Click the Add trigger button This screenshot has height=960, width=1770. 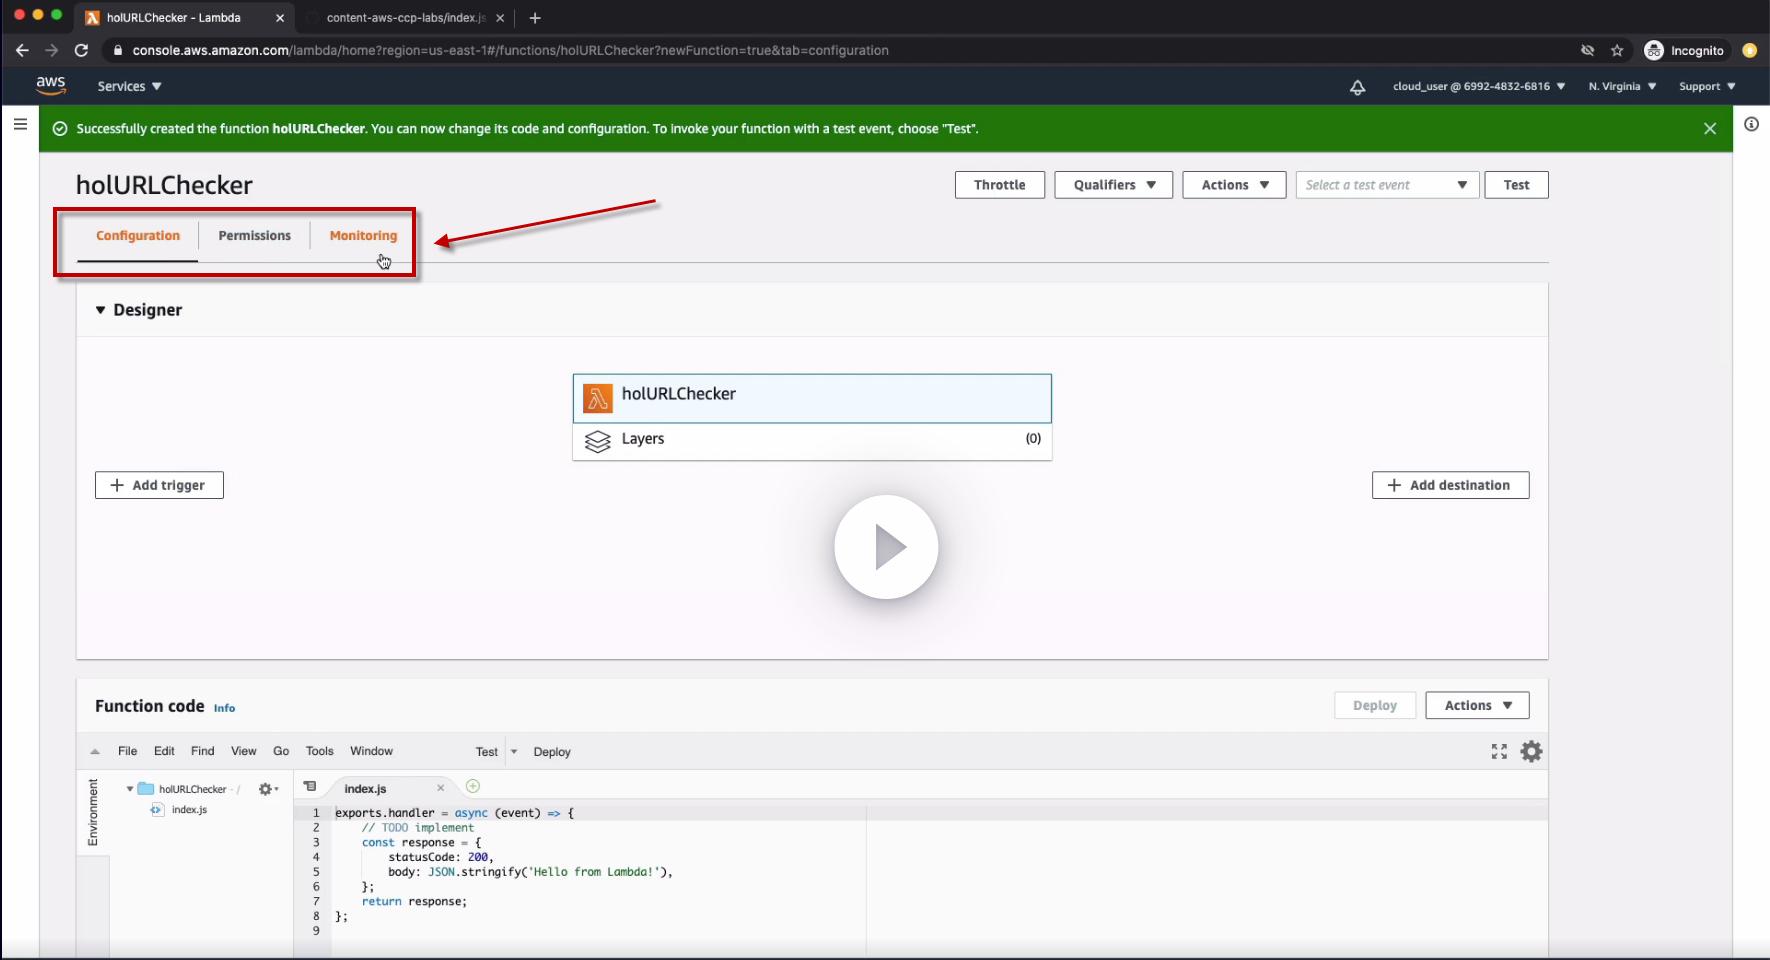click(x=159, y=485)
